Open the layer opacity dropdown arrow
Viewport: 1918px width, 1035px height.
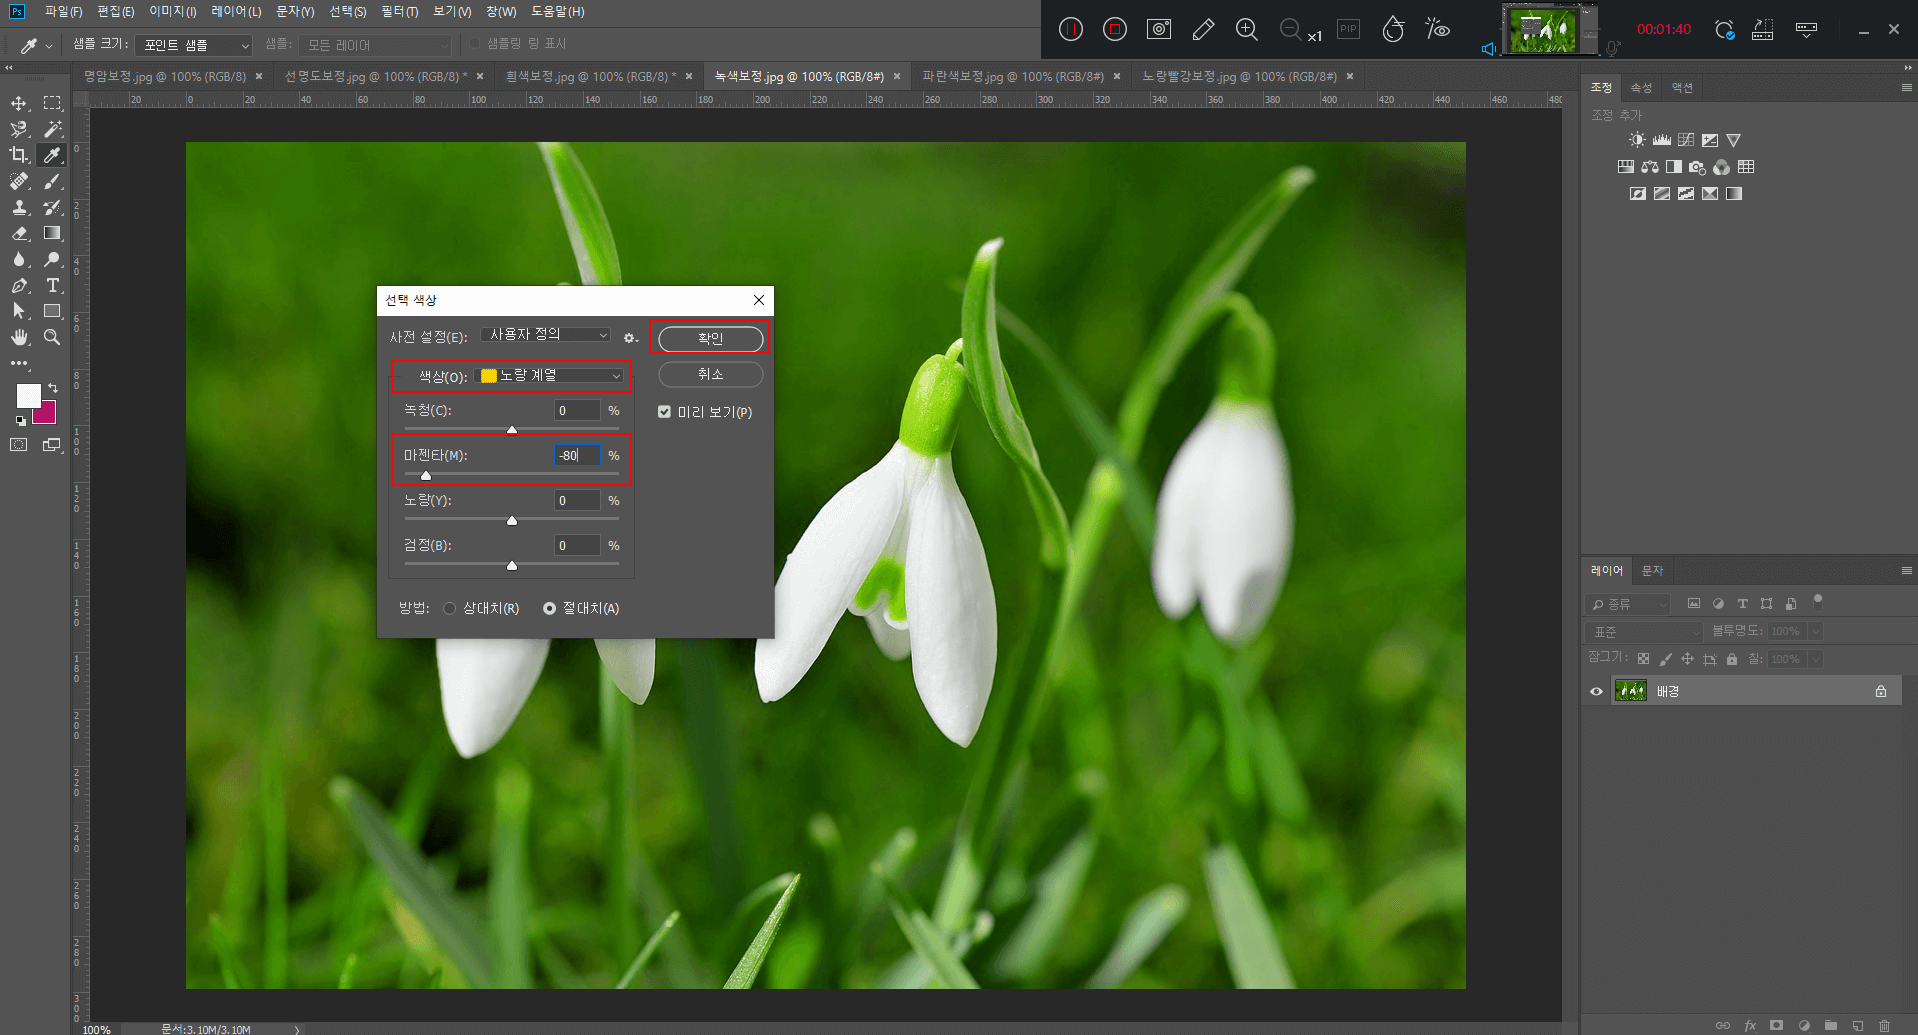click(1815, 631)
